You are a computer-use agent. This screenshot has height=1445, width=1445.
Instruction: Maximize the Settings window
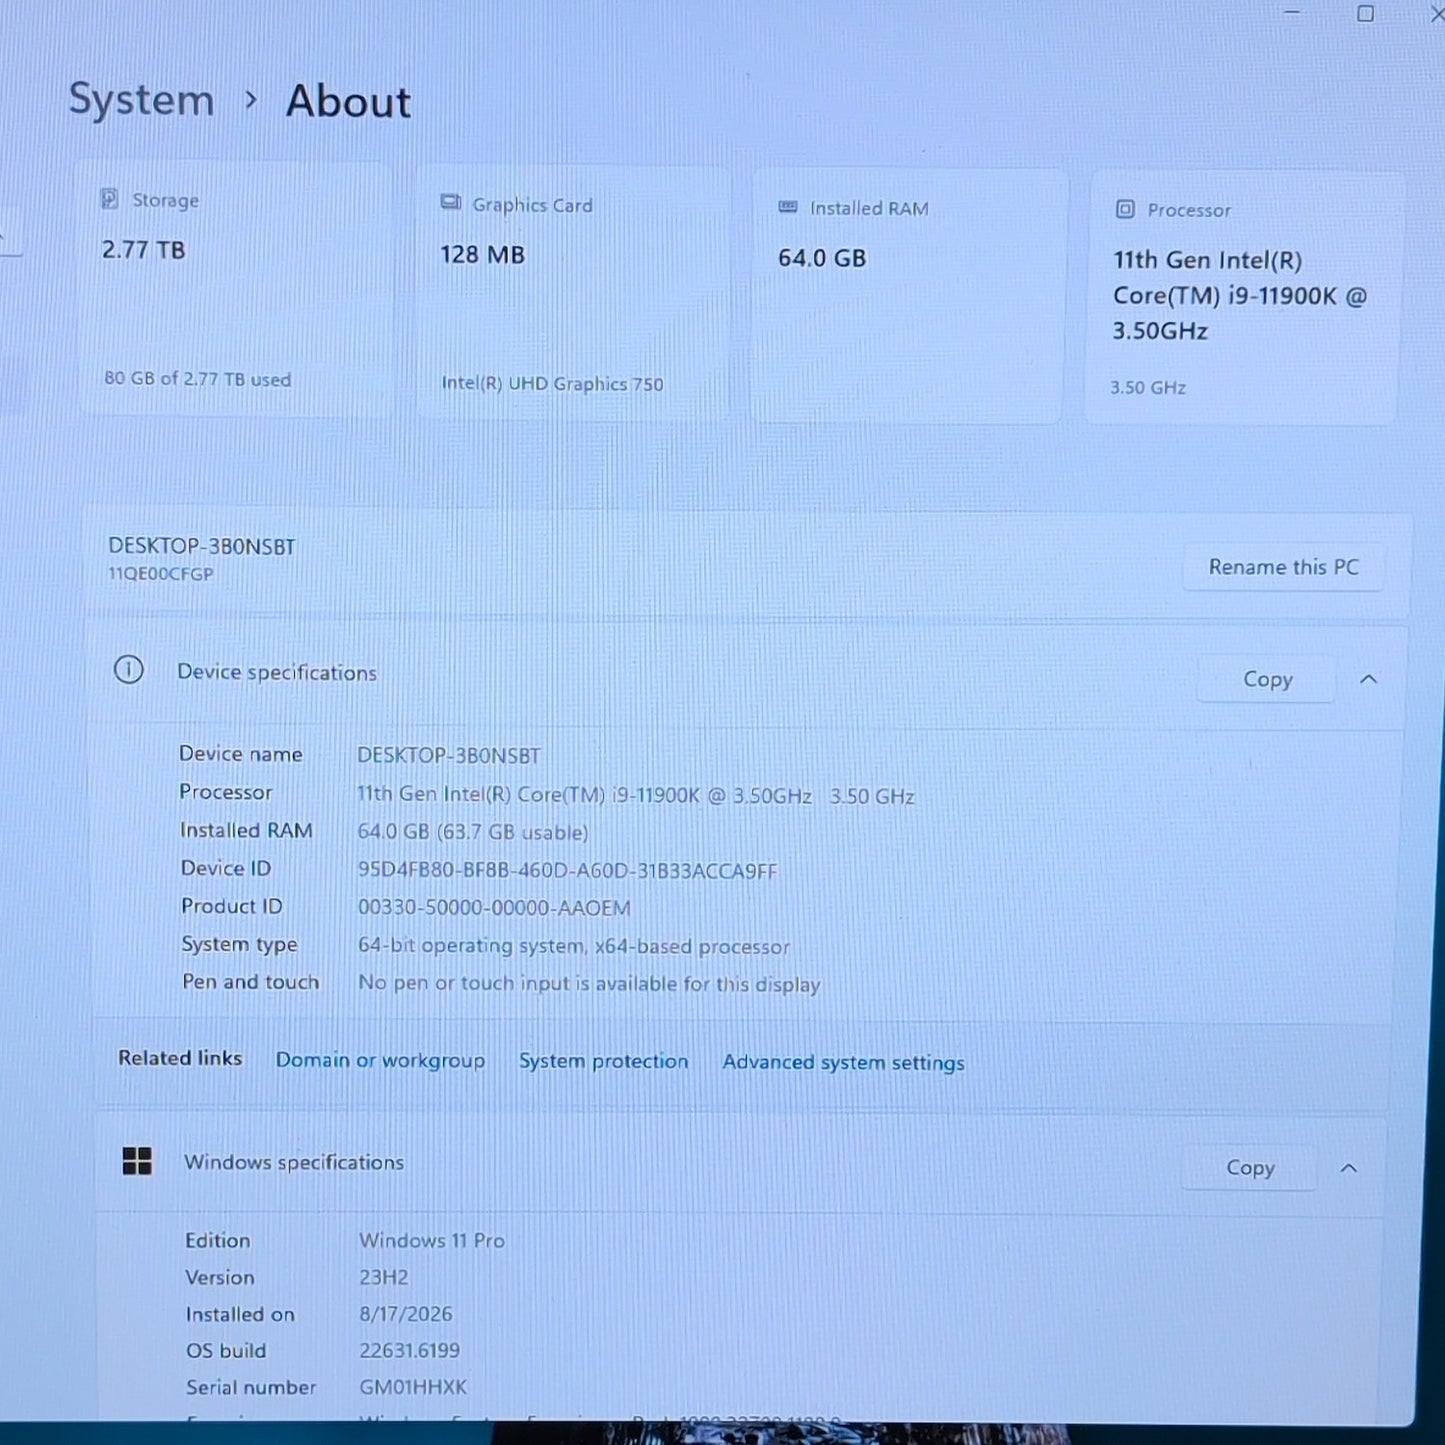pos(1365,13)
